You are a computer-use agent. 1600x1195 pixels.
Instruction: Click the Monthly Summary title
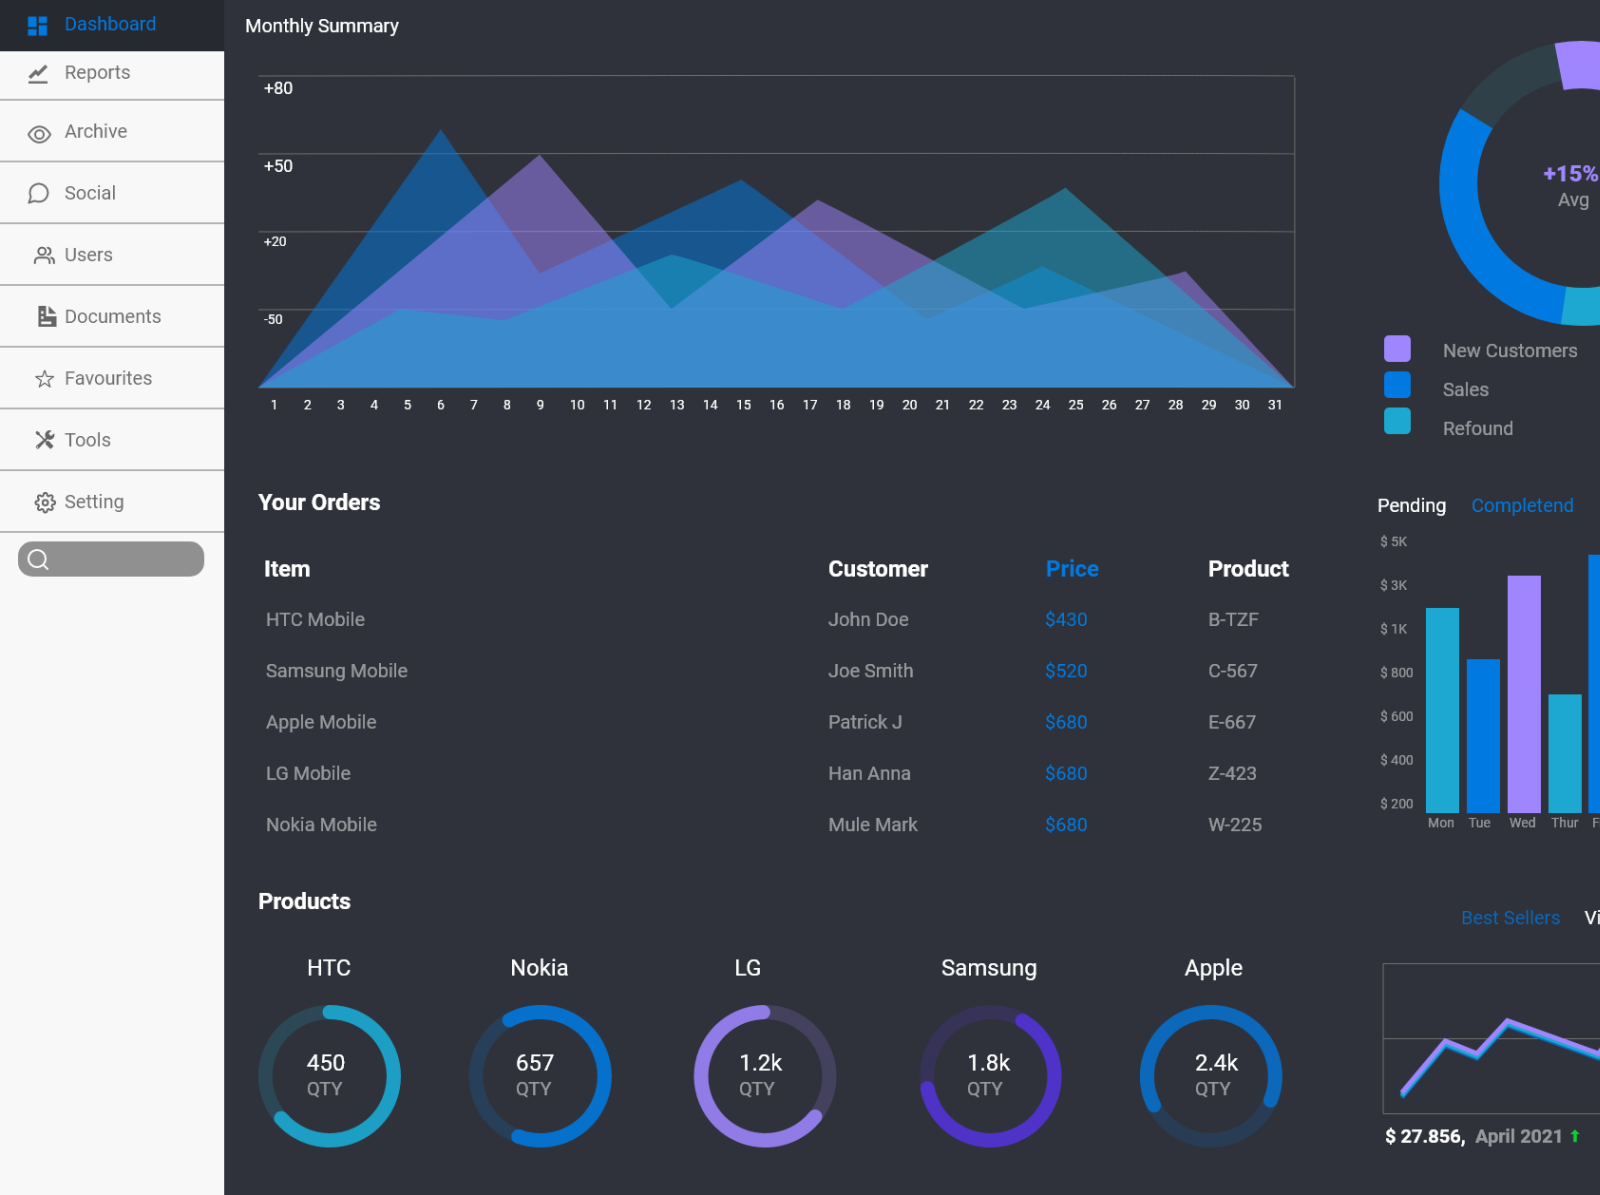pyautogui.click(x=322, y=26)
